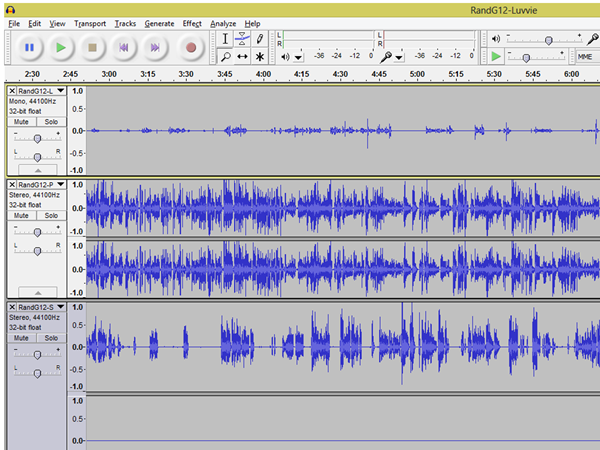Open the Generate menu
The width and height of the screenshot is (600, 450).
159,24
